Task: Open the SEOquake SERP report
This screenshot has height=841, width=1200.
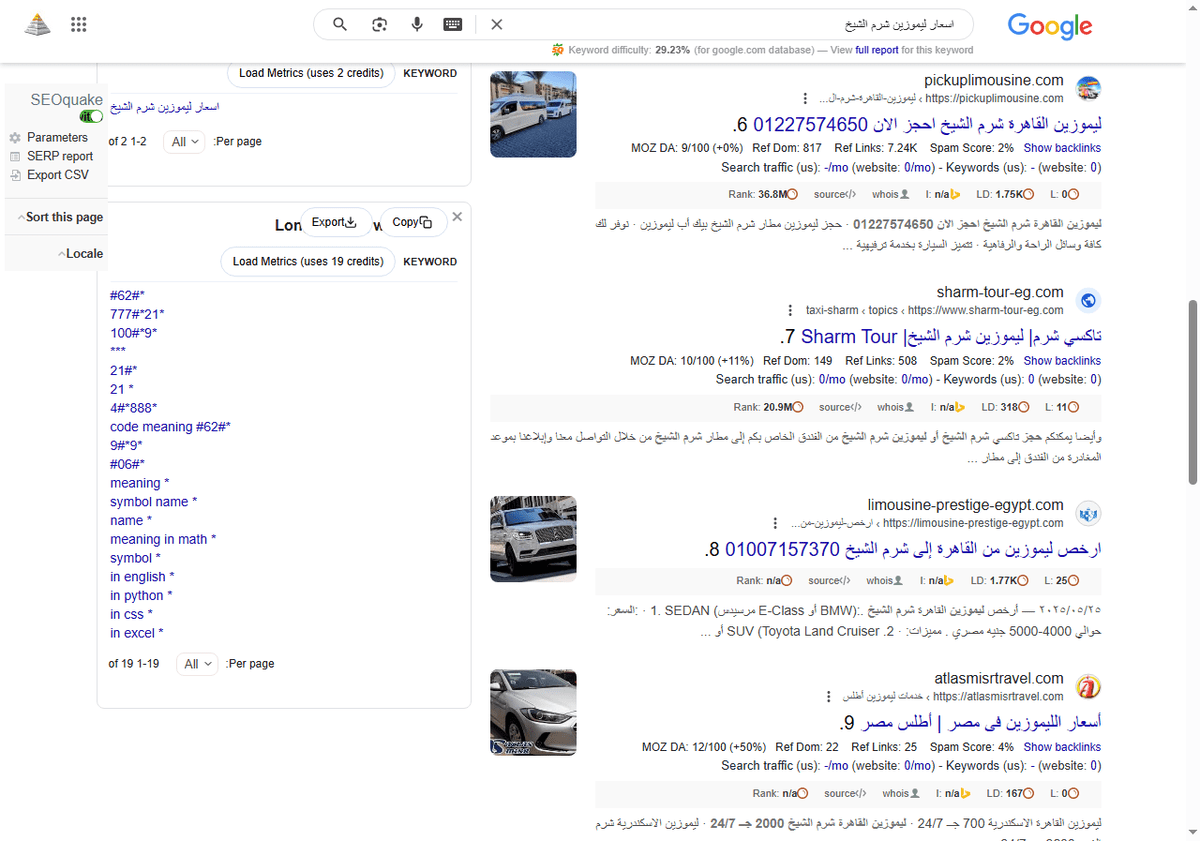Action: tap(59, 156)
